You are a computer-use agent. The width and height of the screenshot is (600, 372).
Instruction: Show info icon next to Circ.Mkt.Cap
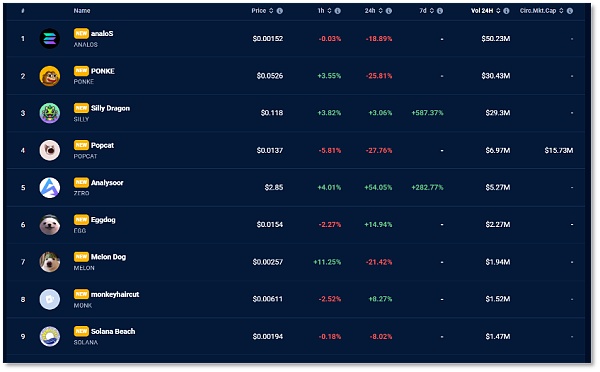coord(570,11)
